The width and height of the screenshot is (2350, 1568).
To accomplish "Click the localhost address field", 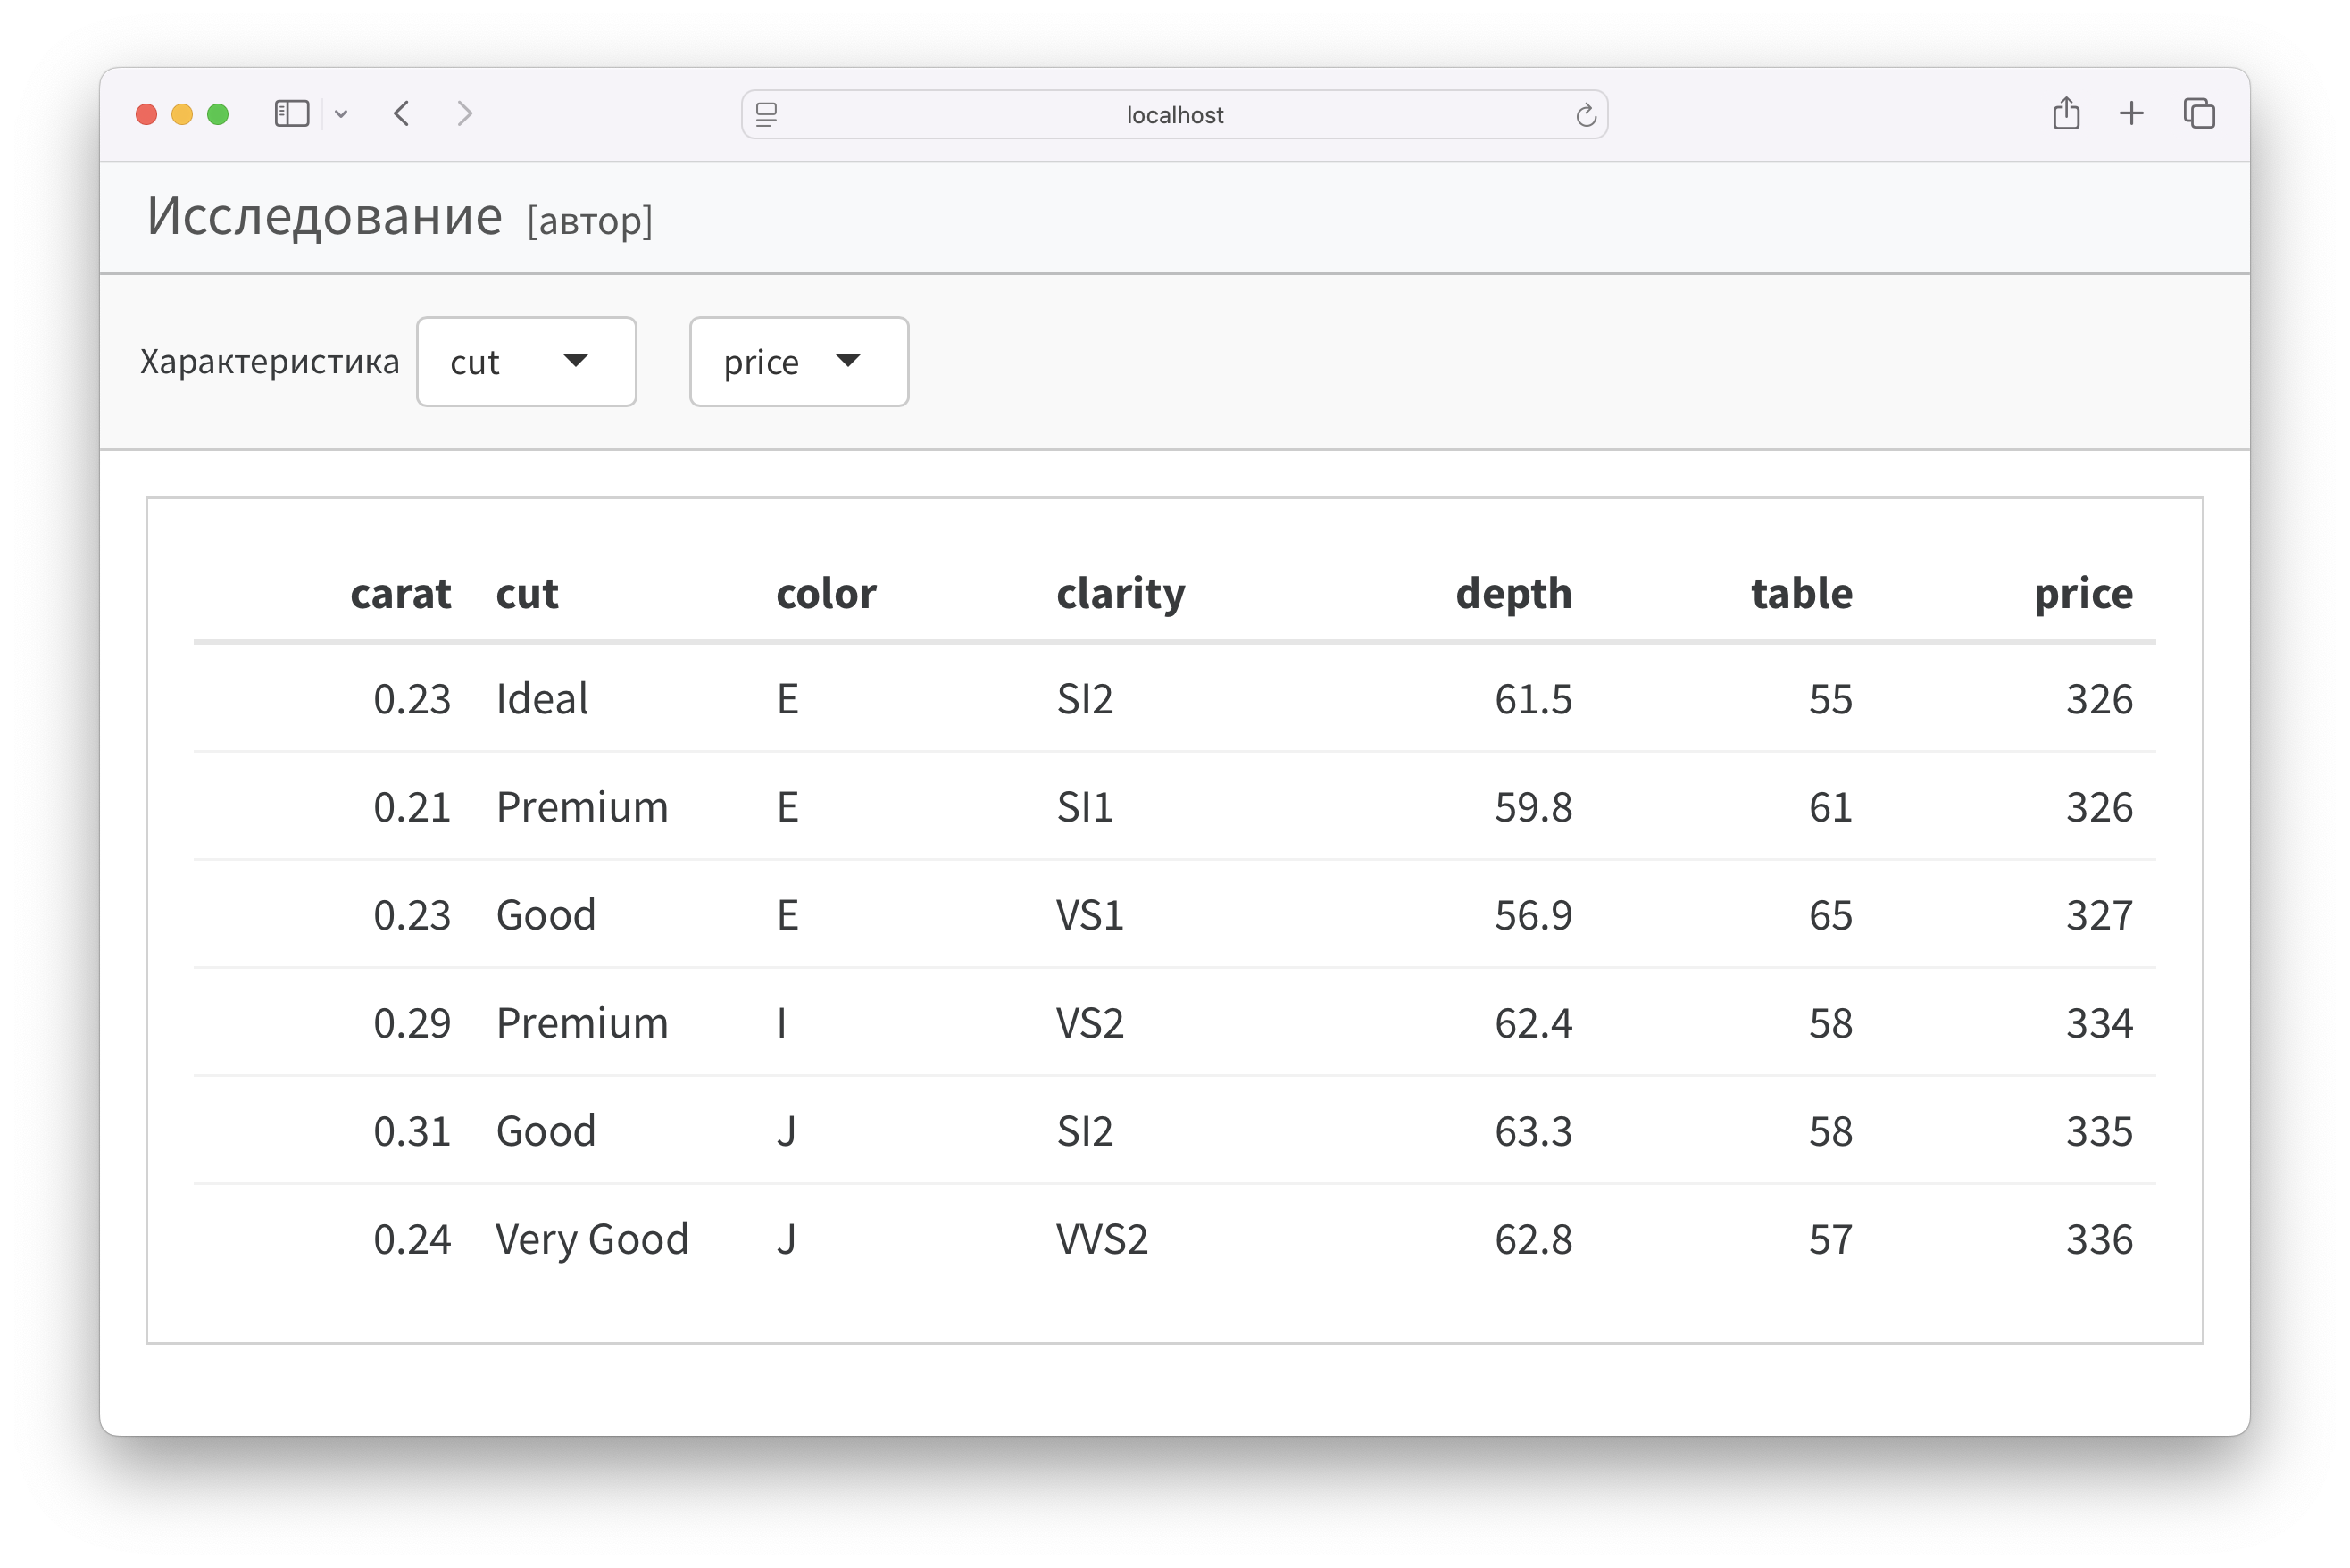I will click(x=1174, y=115).
